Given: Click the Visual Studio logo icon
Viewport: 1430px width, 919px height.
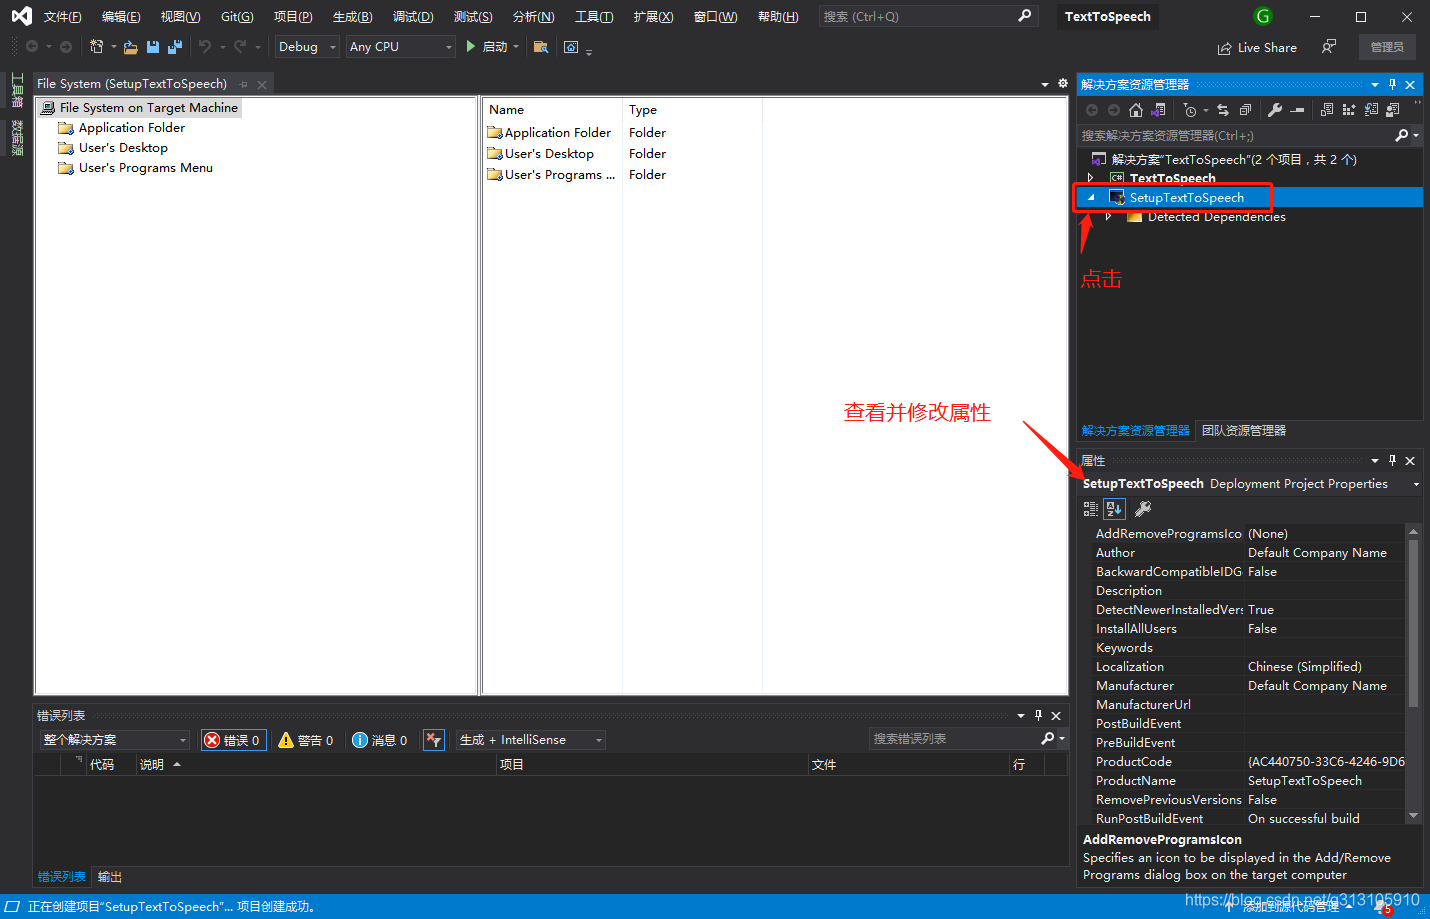Looking at the screenshot, I should click(21, 16).
